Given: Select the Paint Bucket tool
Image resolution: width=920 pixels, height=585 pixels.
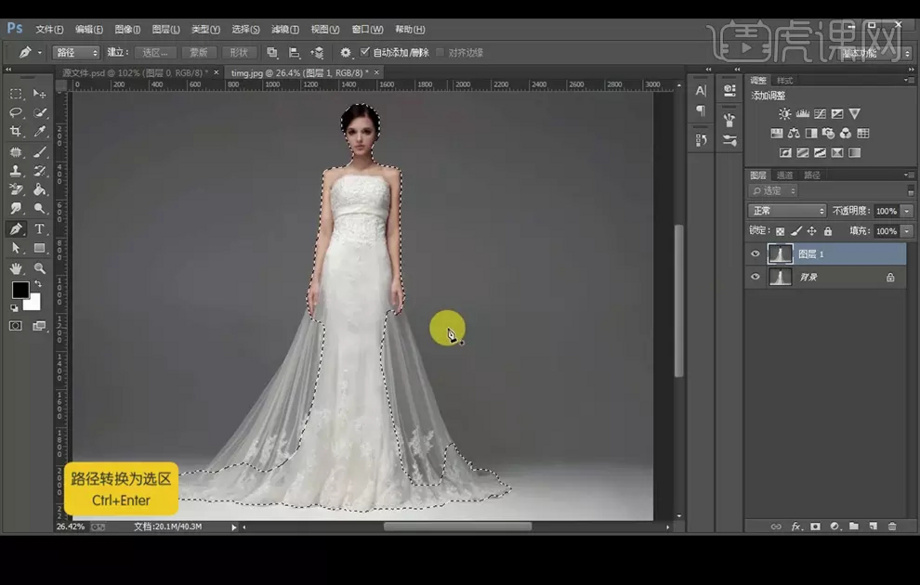Looking at the screenshot, I should coord(39,190).
